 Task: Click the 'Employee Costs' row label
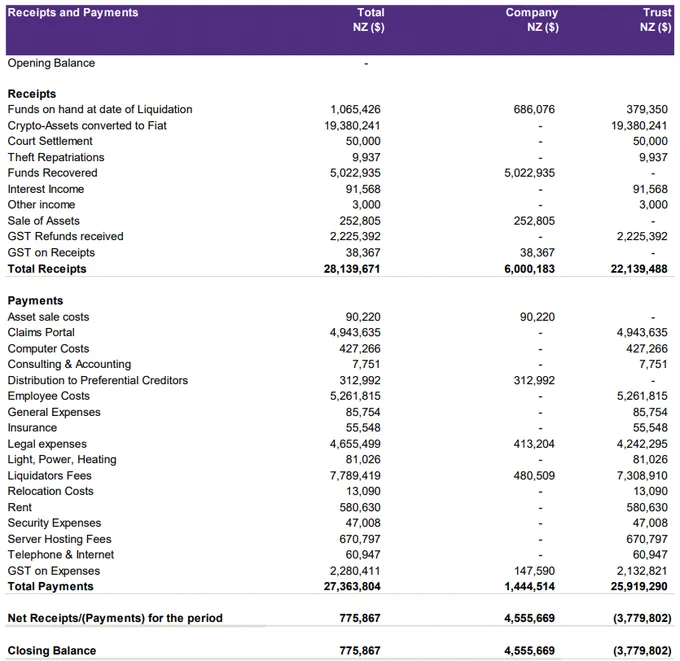(49, 396)
